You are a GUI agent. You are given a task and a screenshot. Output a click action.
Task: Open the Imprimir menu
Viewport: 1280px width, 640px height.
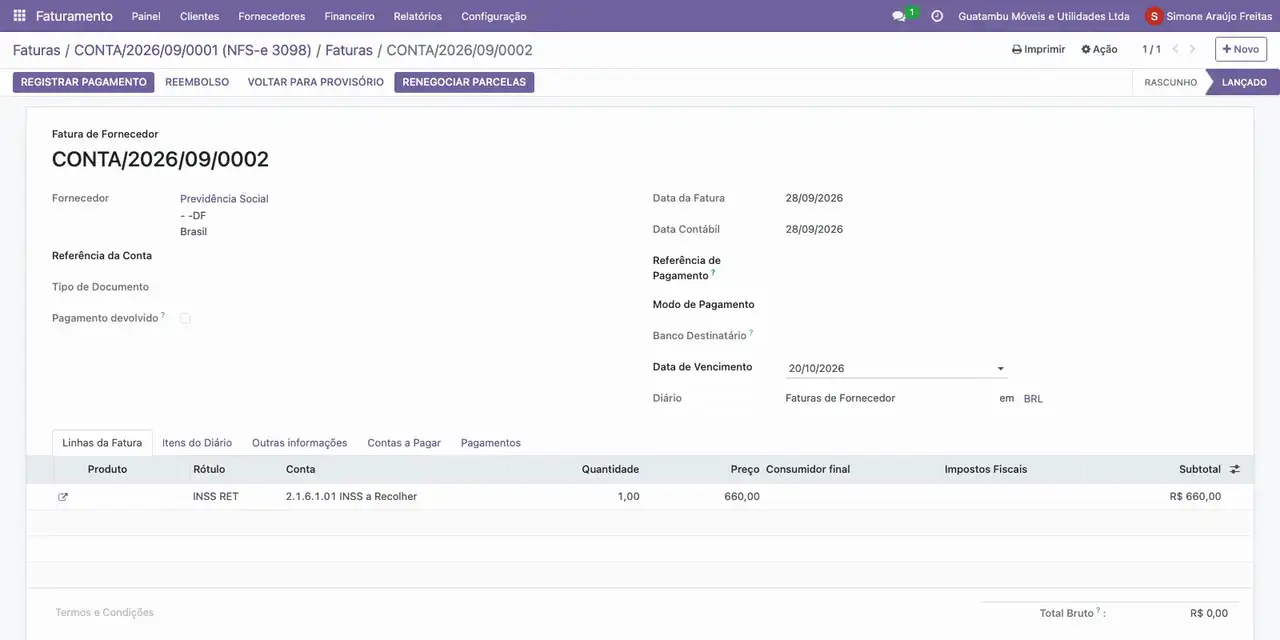[1038, 49]
